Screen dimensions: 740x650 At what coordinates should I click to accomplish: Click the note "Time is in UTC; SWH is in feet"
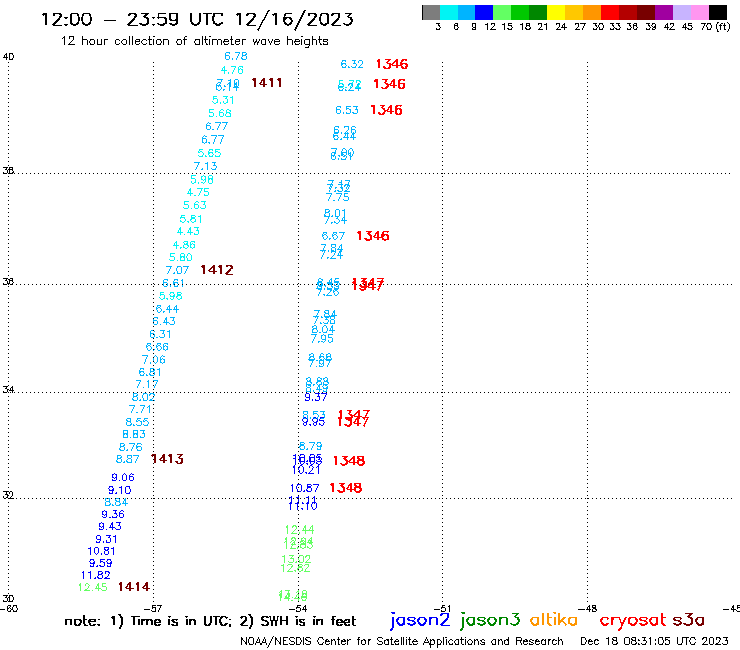(210, 621)
